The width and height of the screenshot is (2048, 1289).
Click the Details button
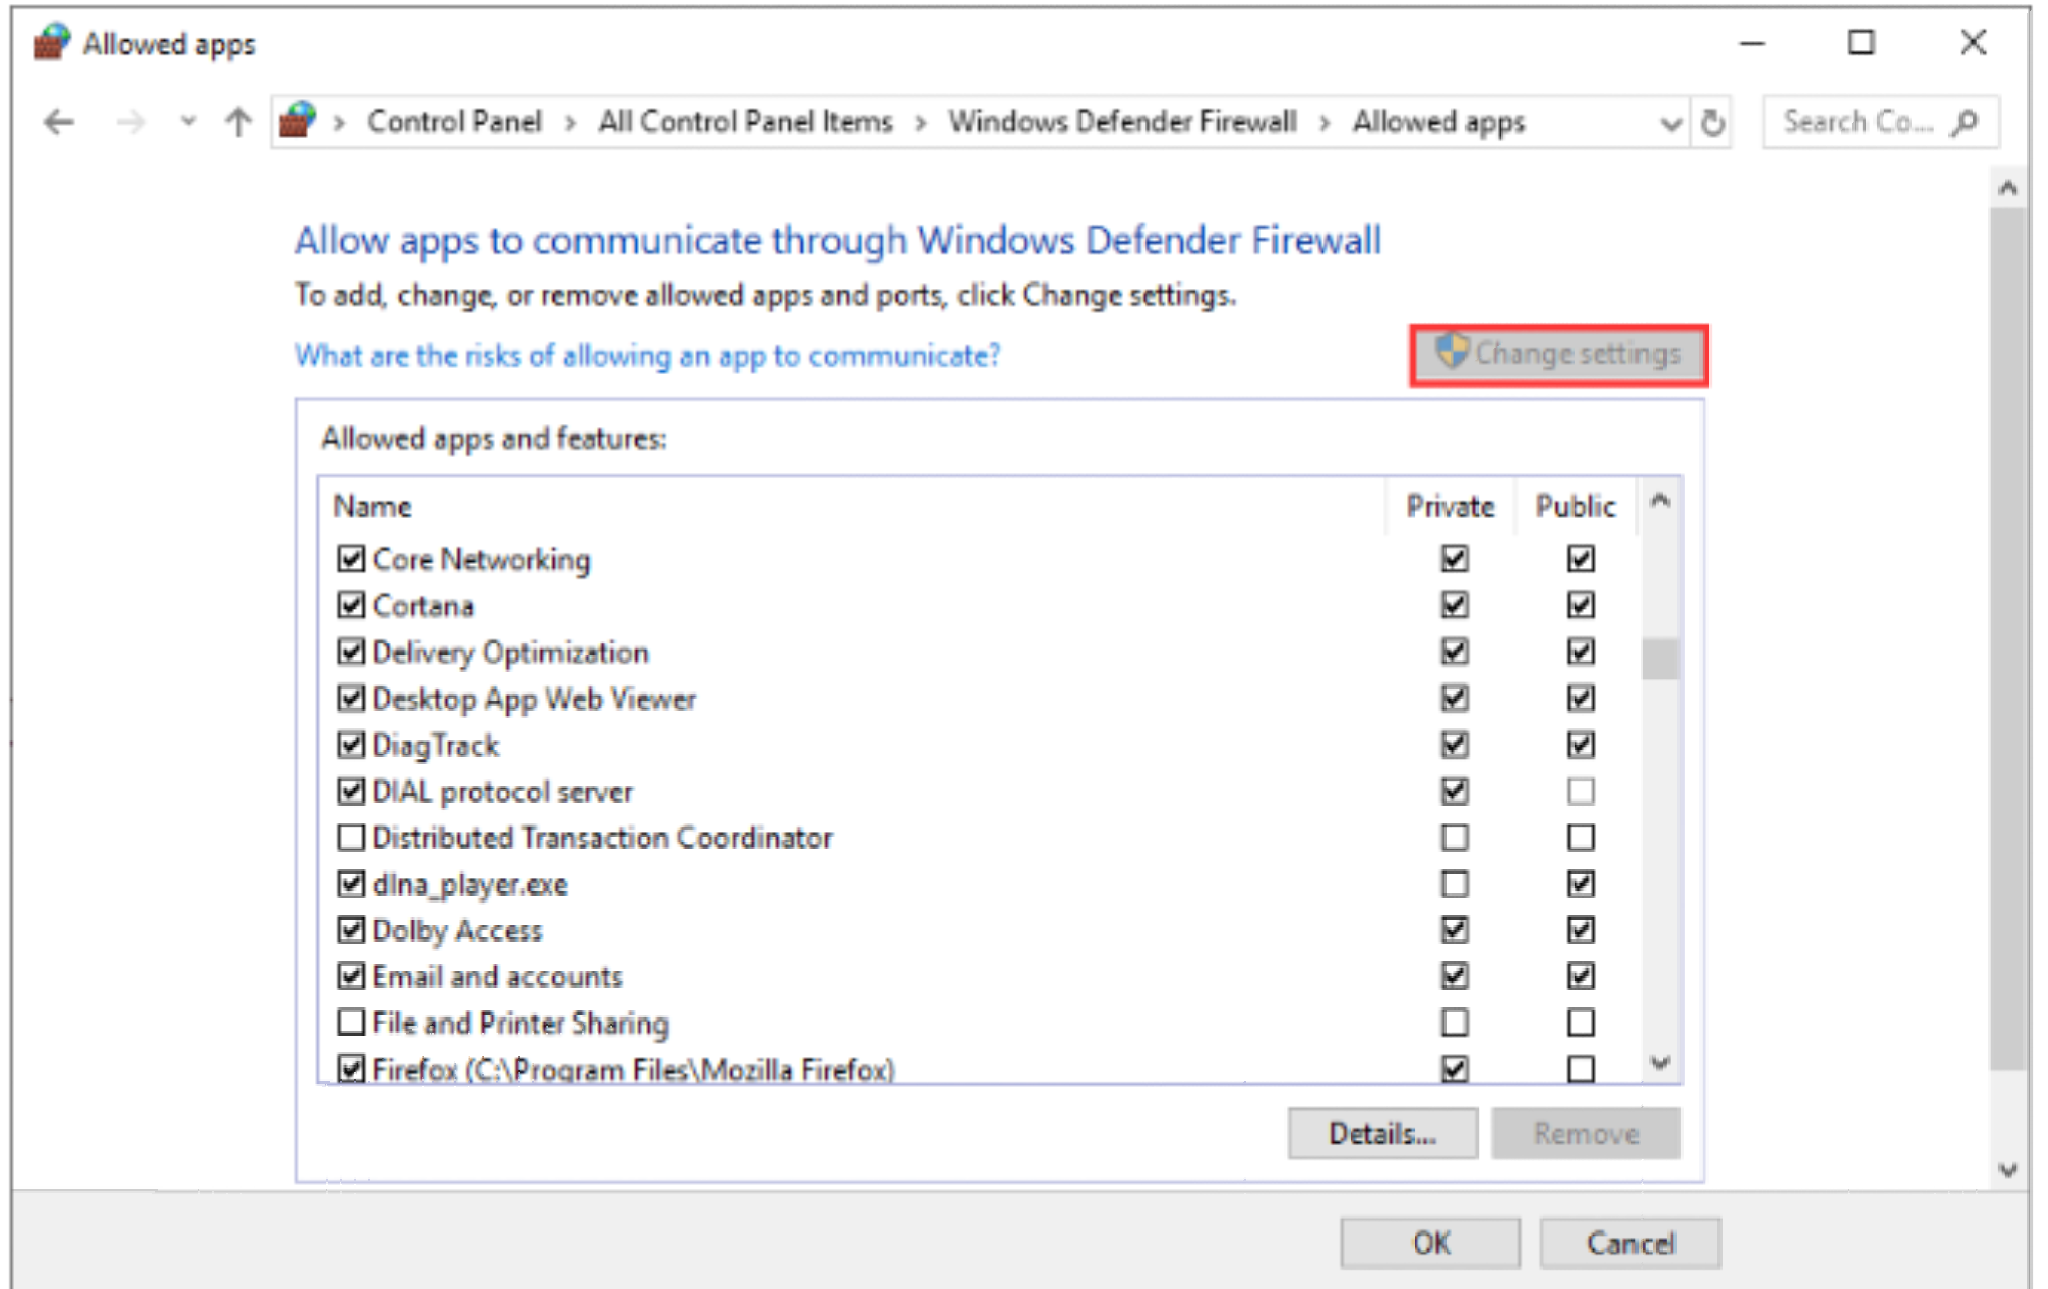(1382, 1133)
